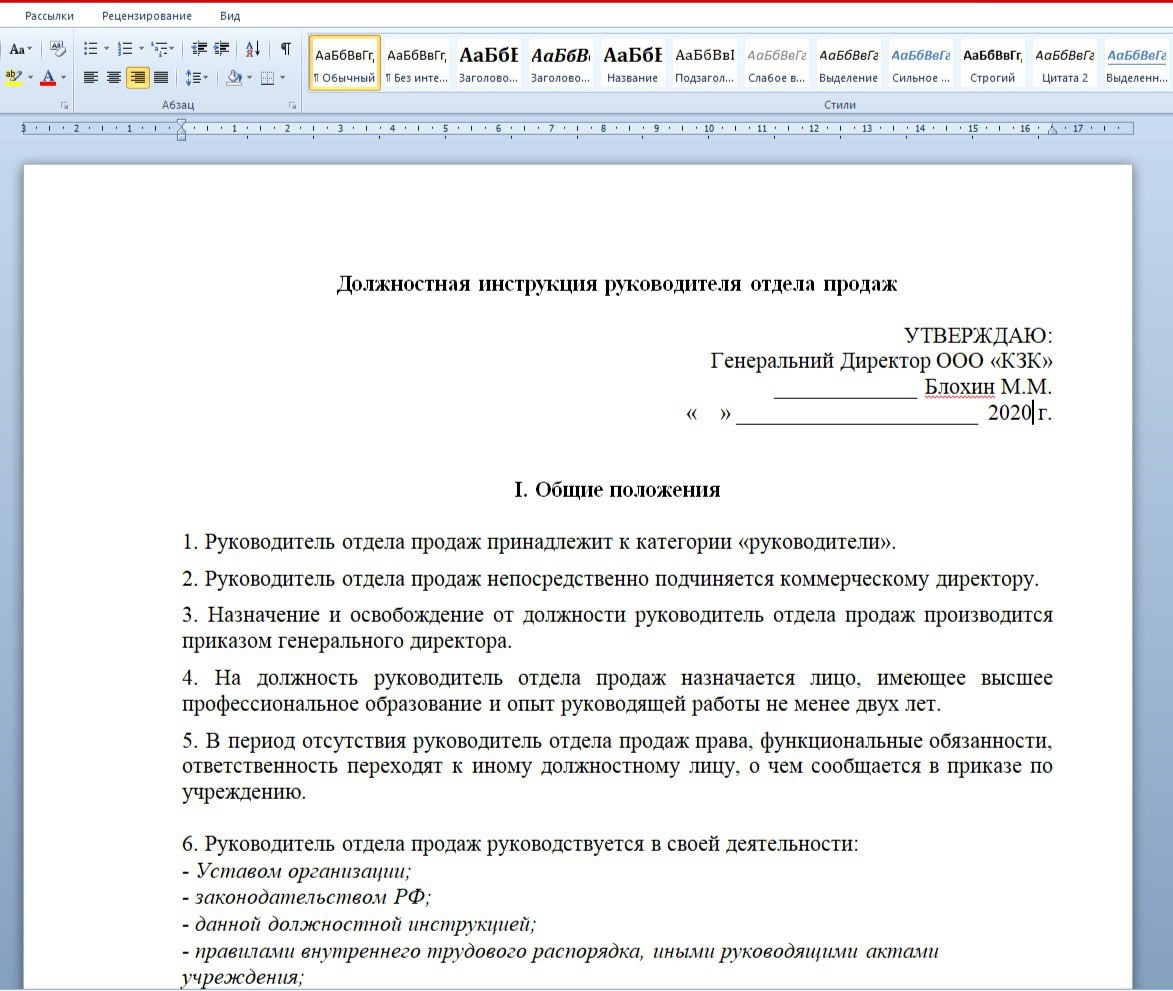This screenshot has height=991, width=1173.
Task: Click the Clear Formatting eraser icon
Action: (59, 49)
